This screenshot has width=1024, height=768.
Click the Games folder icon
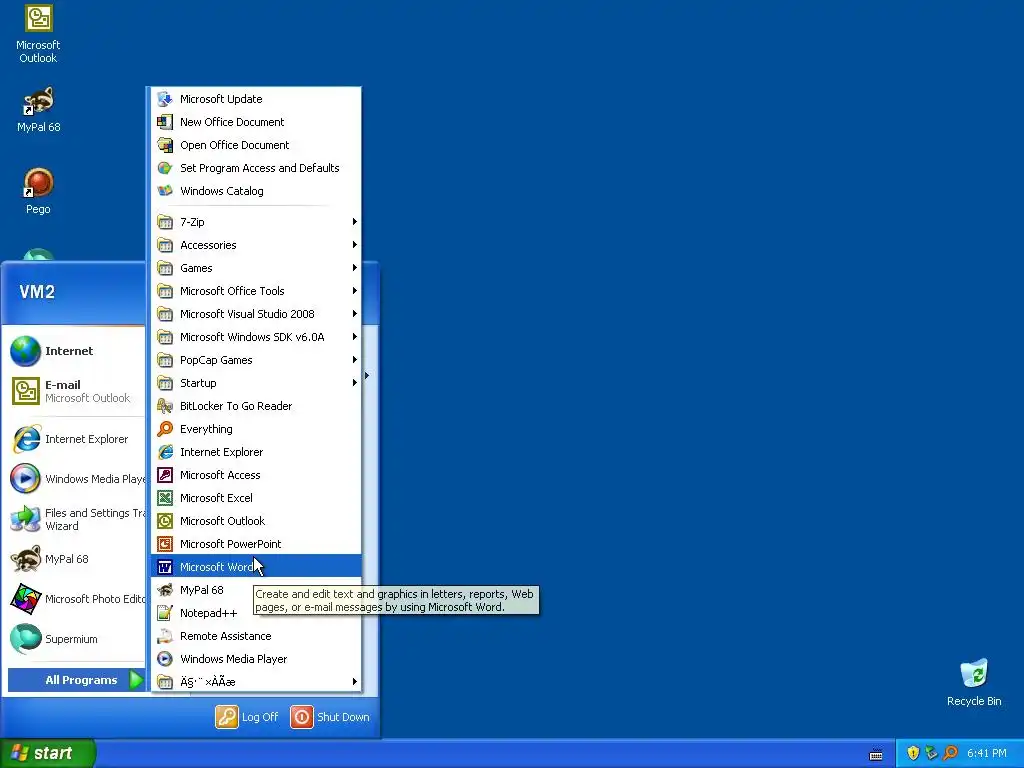pyautogui.click(x=165, y=268)
